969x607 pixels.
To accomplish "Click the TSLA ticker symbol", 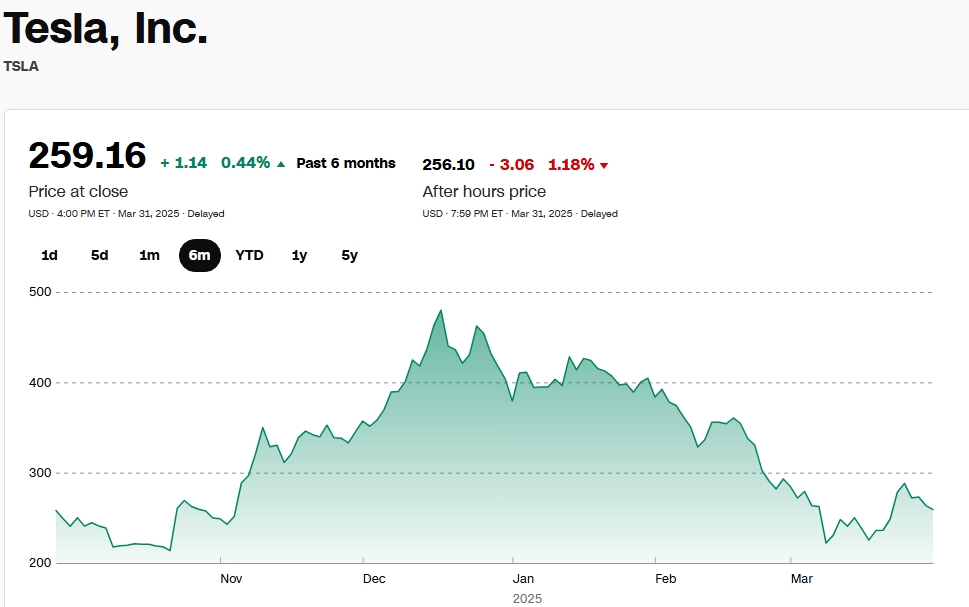I will [21, 66].
